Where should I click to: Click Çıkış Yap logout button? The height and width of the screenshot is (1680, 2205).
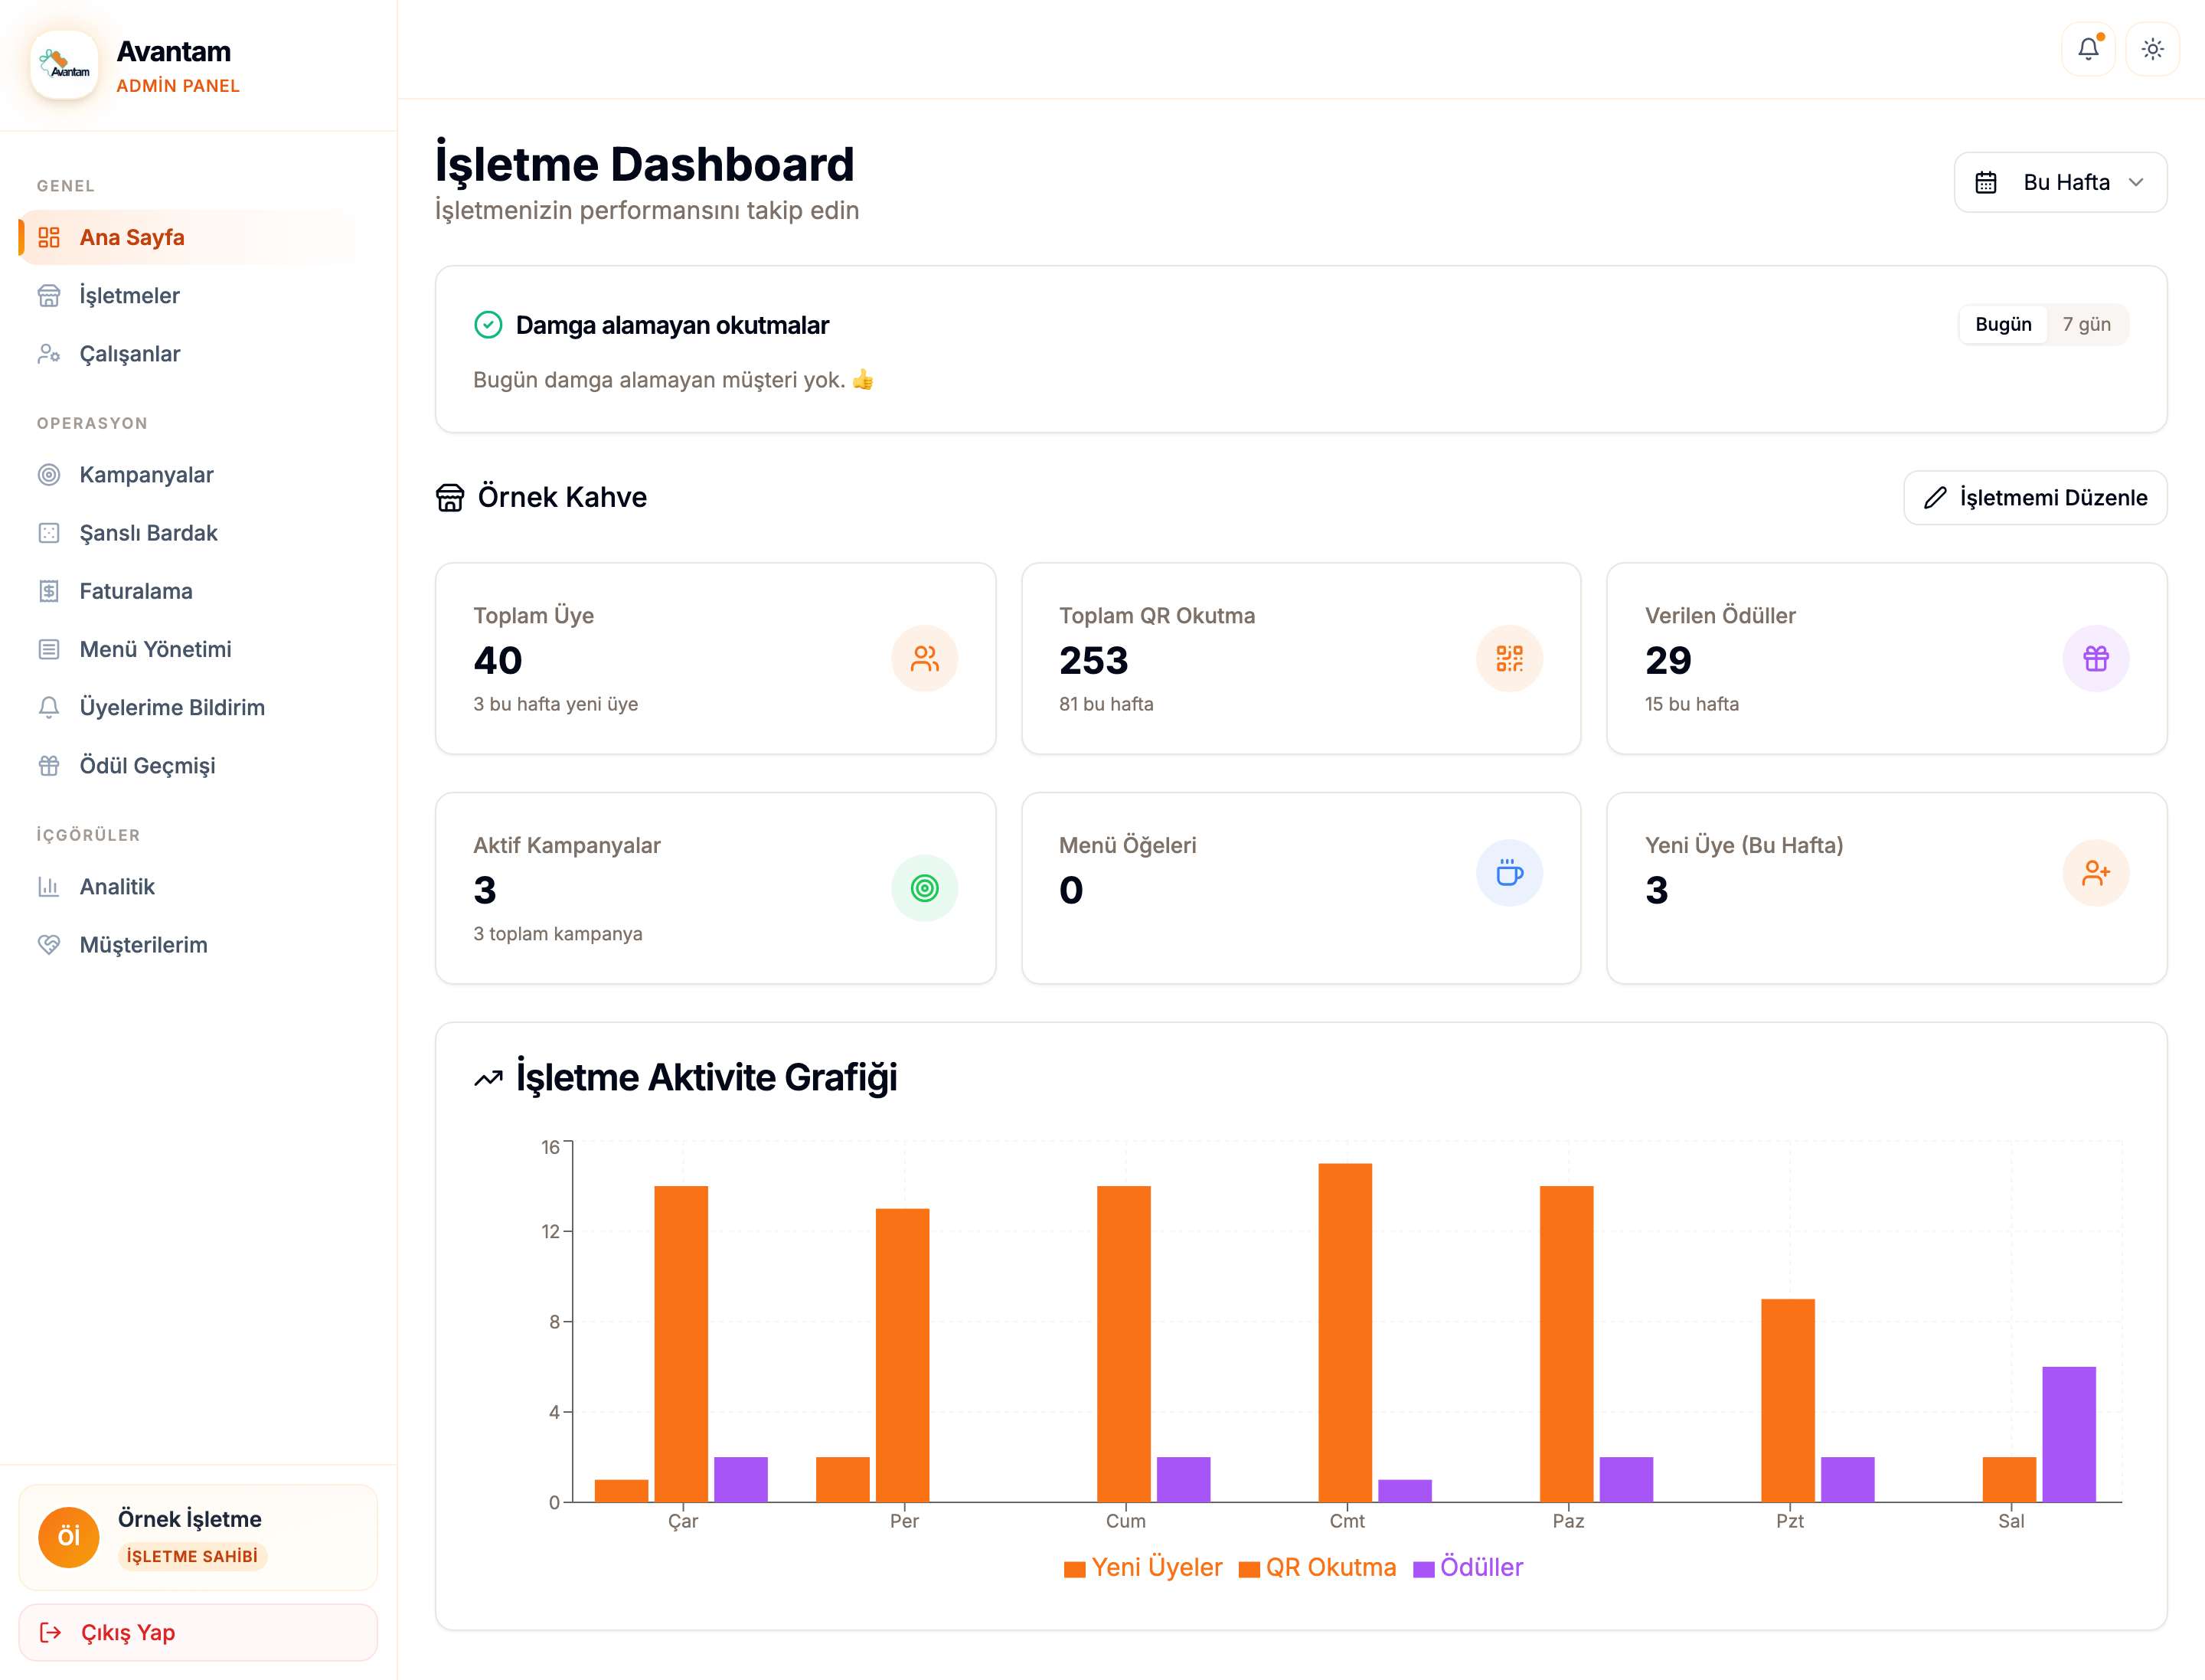(x=198, y=1632)
